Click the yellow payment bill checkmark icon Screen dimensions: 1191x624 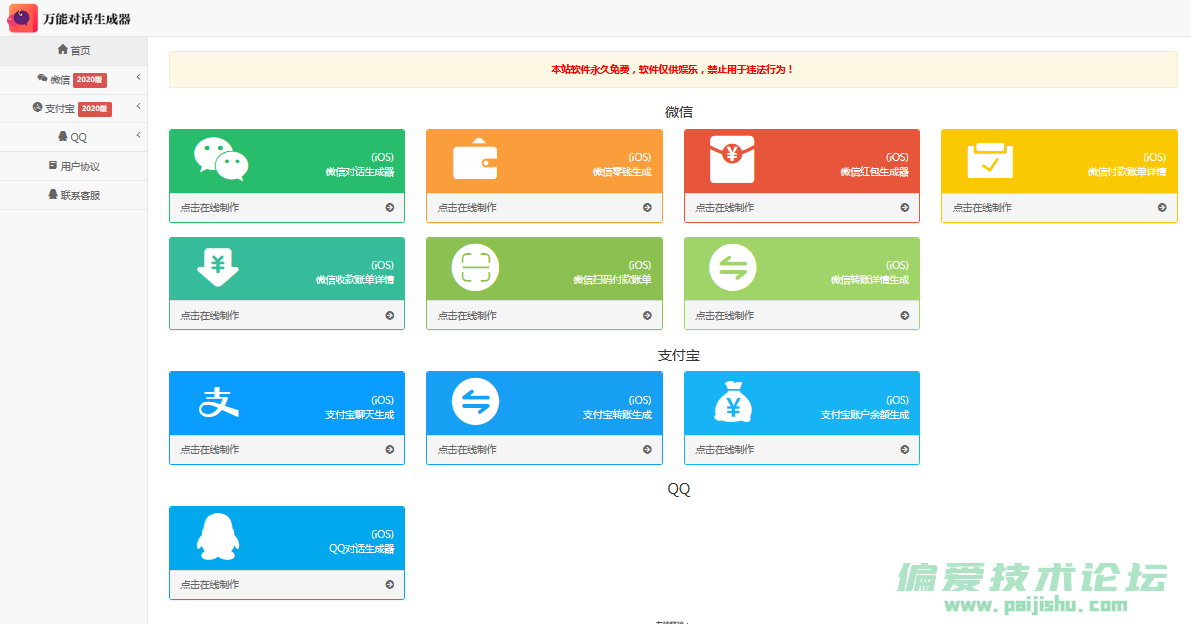coord(990,160)
